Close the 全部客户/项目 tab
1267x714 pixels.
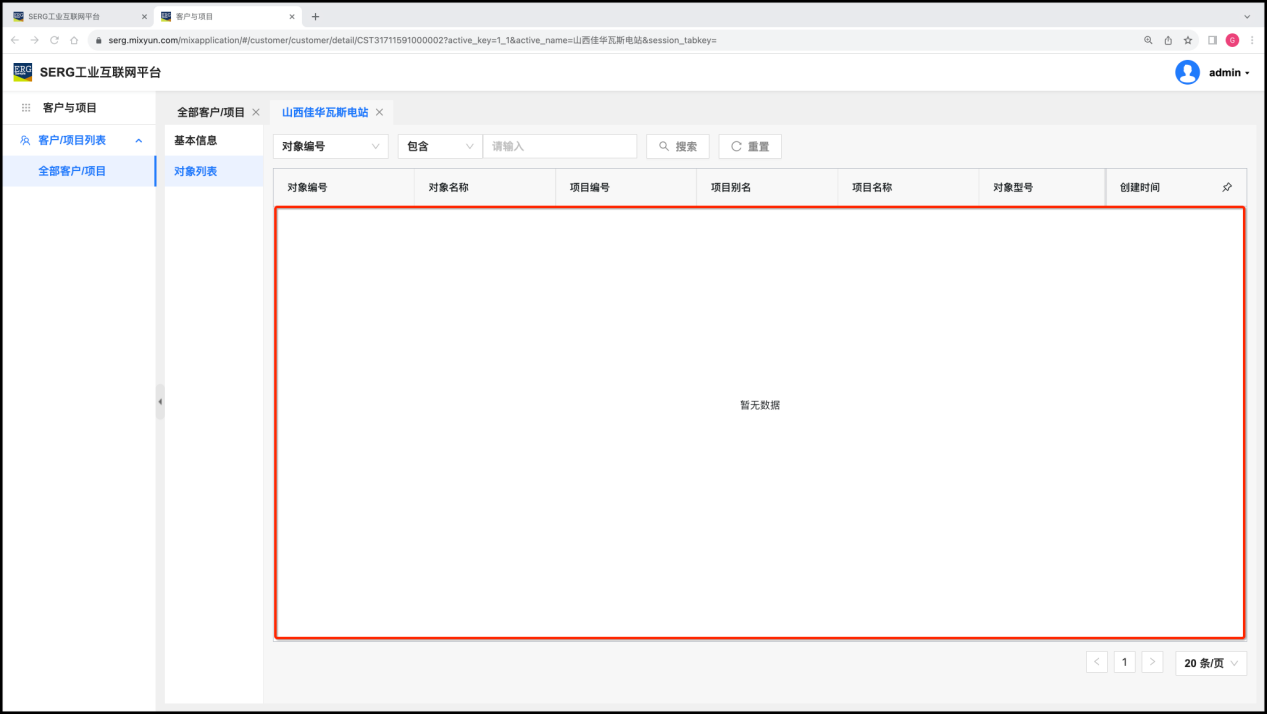coord(256,112)
